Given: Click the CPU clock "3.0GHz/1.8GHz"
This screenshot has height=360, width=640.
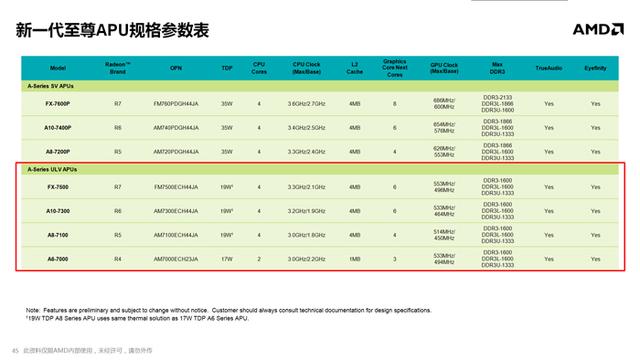Looking at the screenshot, I should pos(307,235).
